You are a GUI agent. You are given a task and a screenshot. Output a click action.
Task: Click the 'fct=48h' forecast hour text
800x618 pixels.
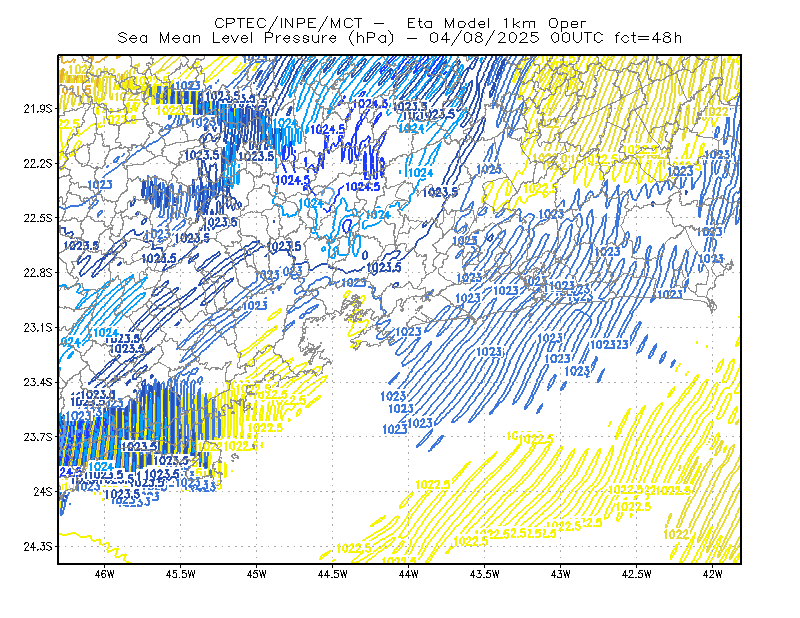click(648, 38)
